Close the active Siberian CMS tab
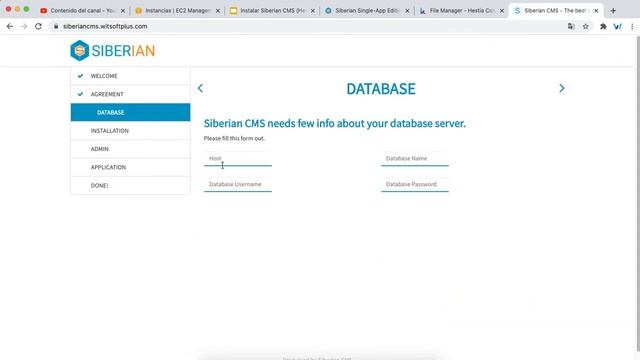Viewport: 640px width, 360px height. click(x=596, y=11)
